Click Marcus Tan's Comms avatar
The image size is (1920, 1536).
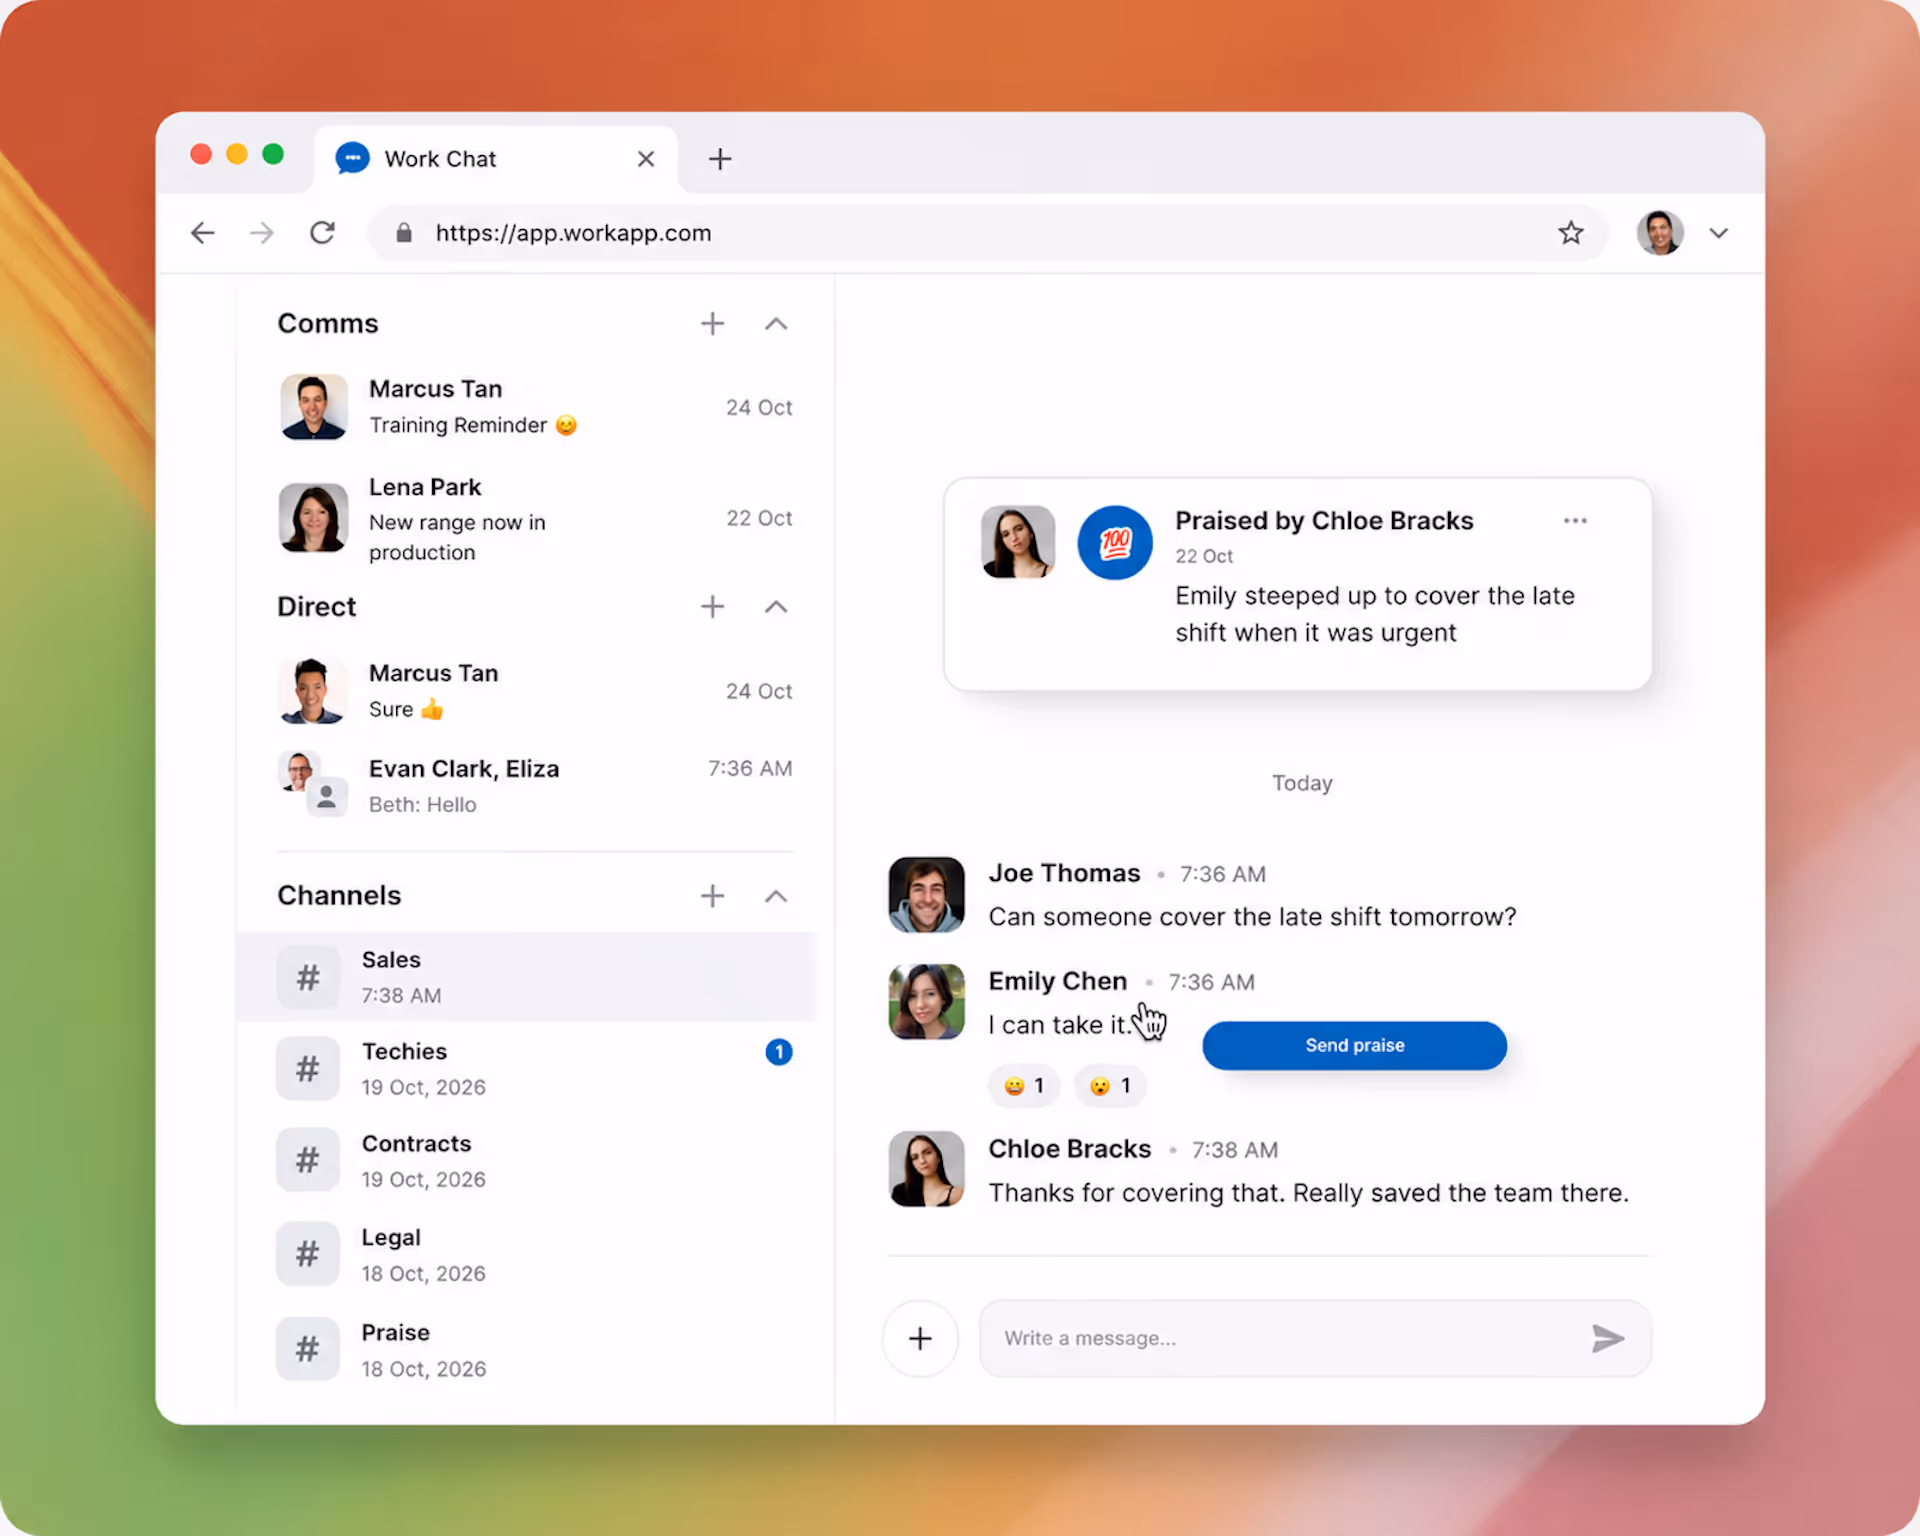coord(314,407)
